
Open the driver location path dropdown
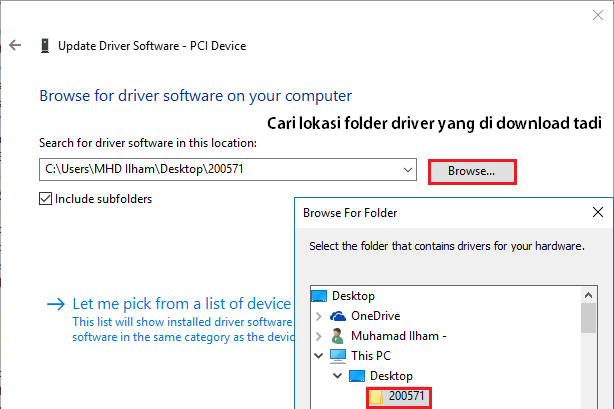[408, 170]
